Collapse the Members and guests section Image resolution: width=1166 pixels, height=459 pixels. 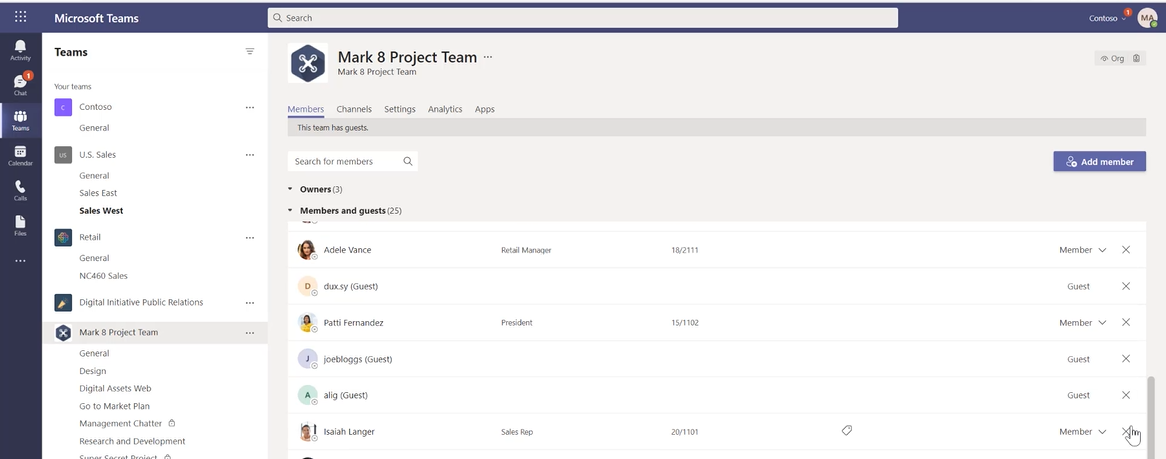pyautogui.click(x=291, y=211)
